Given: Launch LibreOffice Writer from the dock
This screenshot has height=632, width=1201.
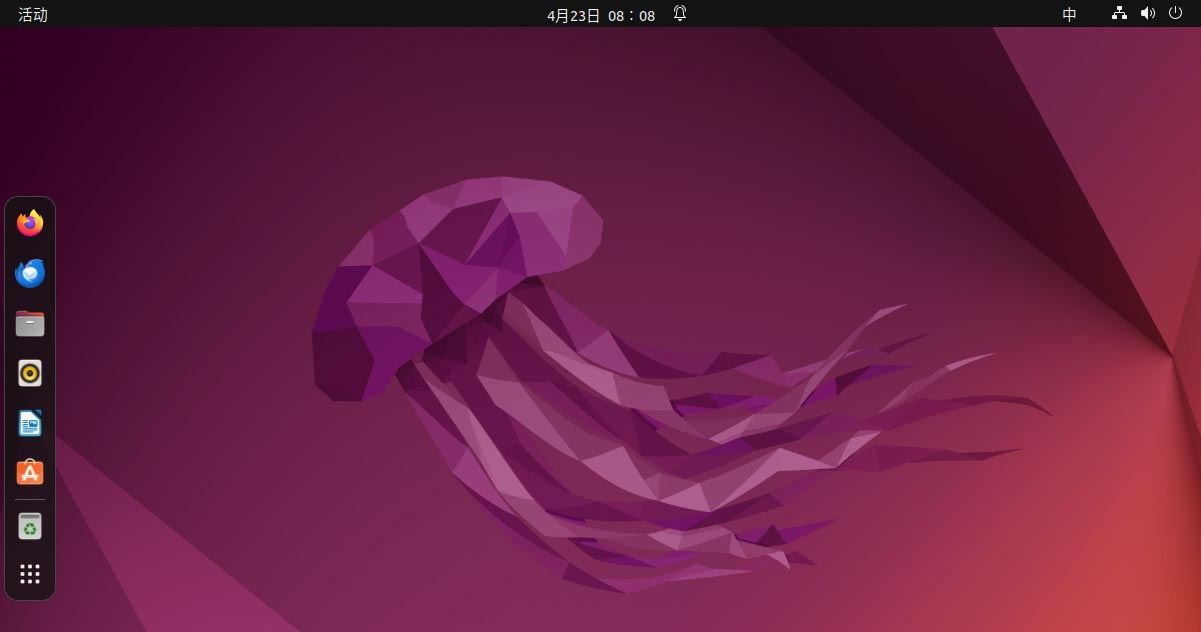Looking at the screenshot, I should pos(30,423).
